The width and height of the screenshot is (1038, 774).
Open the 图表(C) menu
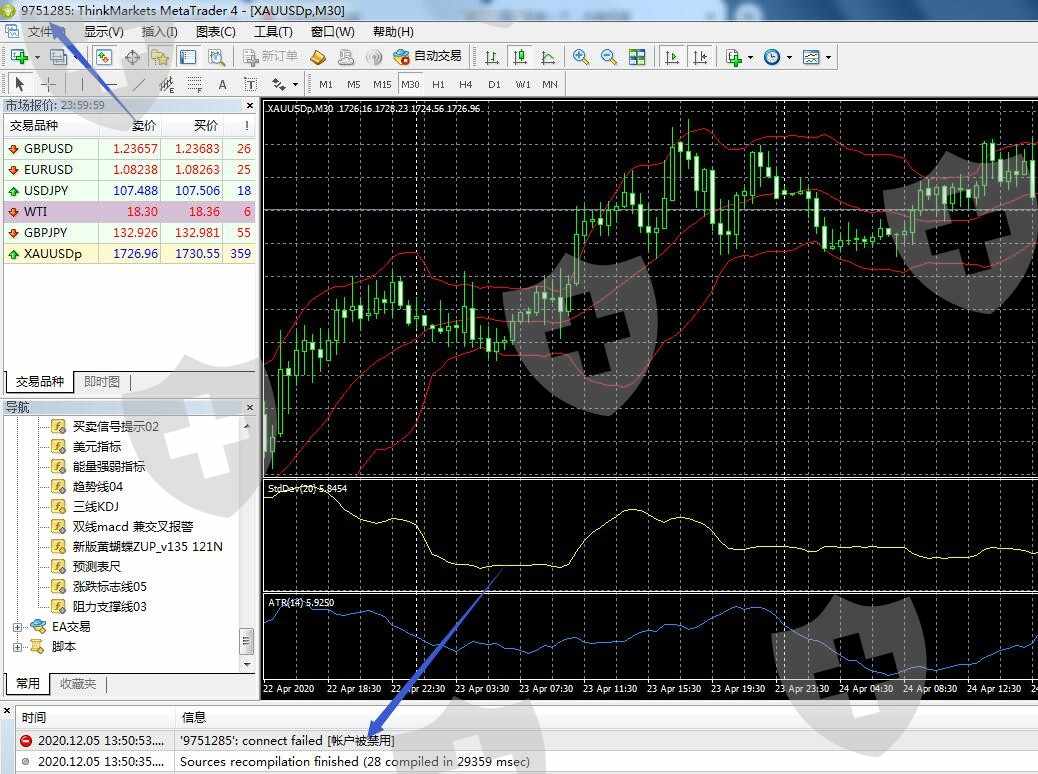coord(215,31)
